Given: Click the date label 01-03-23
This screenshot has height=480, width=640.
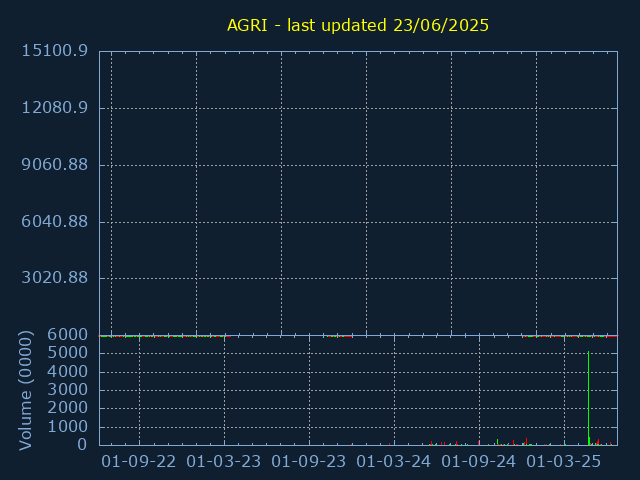Looking at the screenshot, I should pos(224,462).
